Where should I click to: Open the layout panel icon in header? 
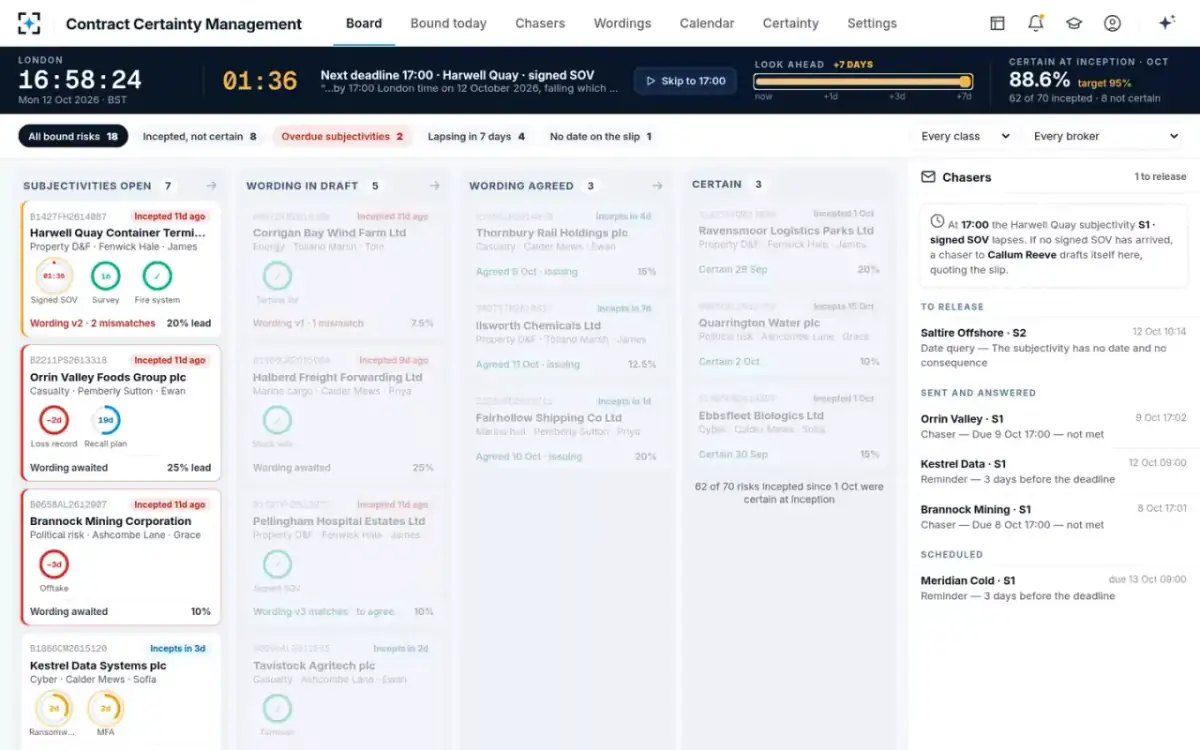tap(997, 23)
